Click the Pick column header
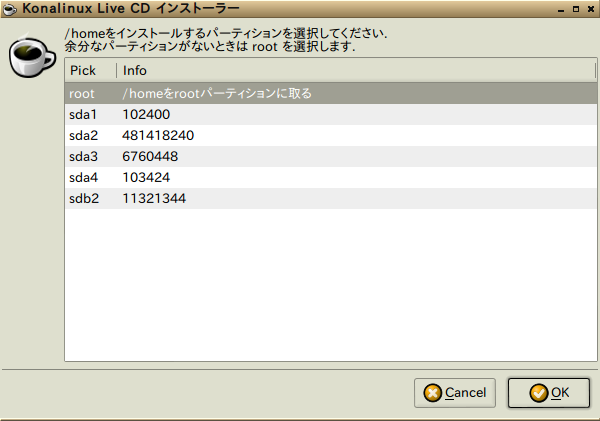The height and width of the screenshot is (421, 600). tap(91, 70)
